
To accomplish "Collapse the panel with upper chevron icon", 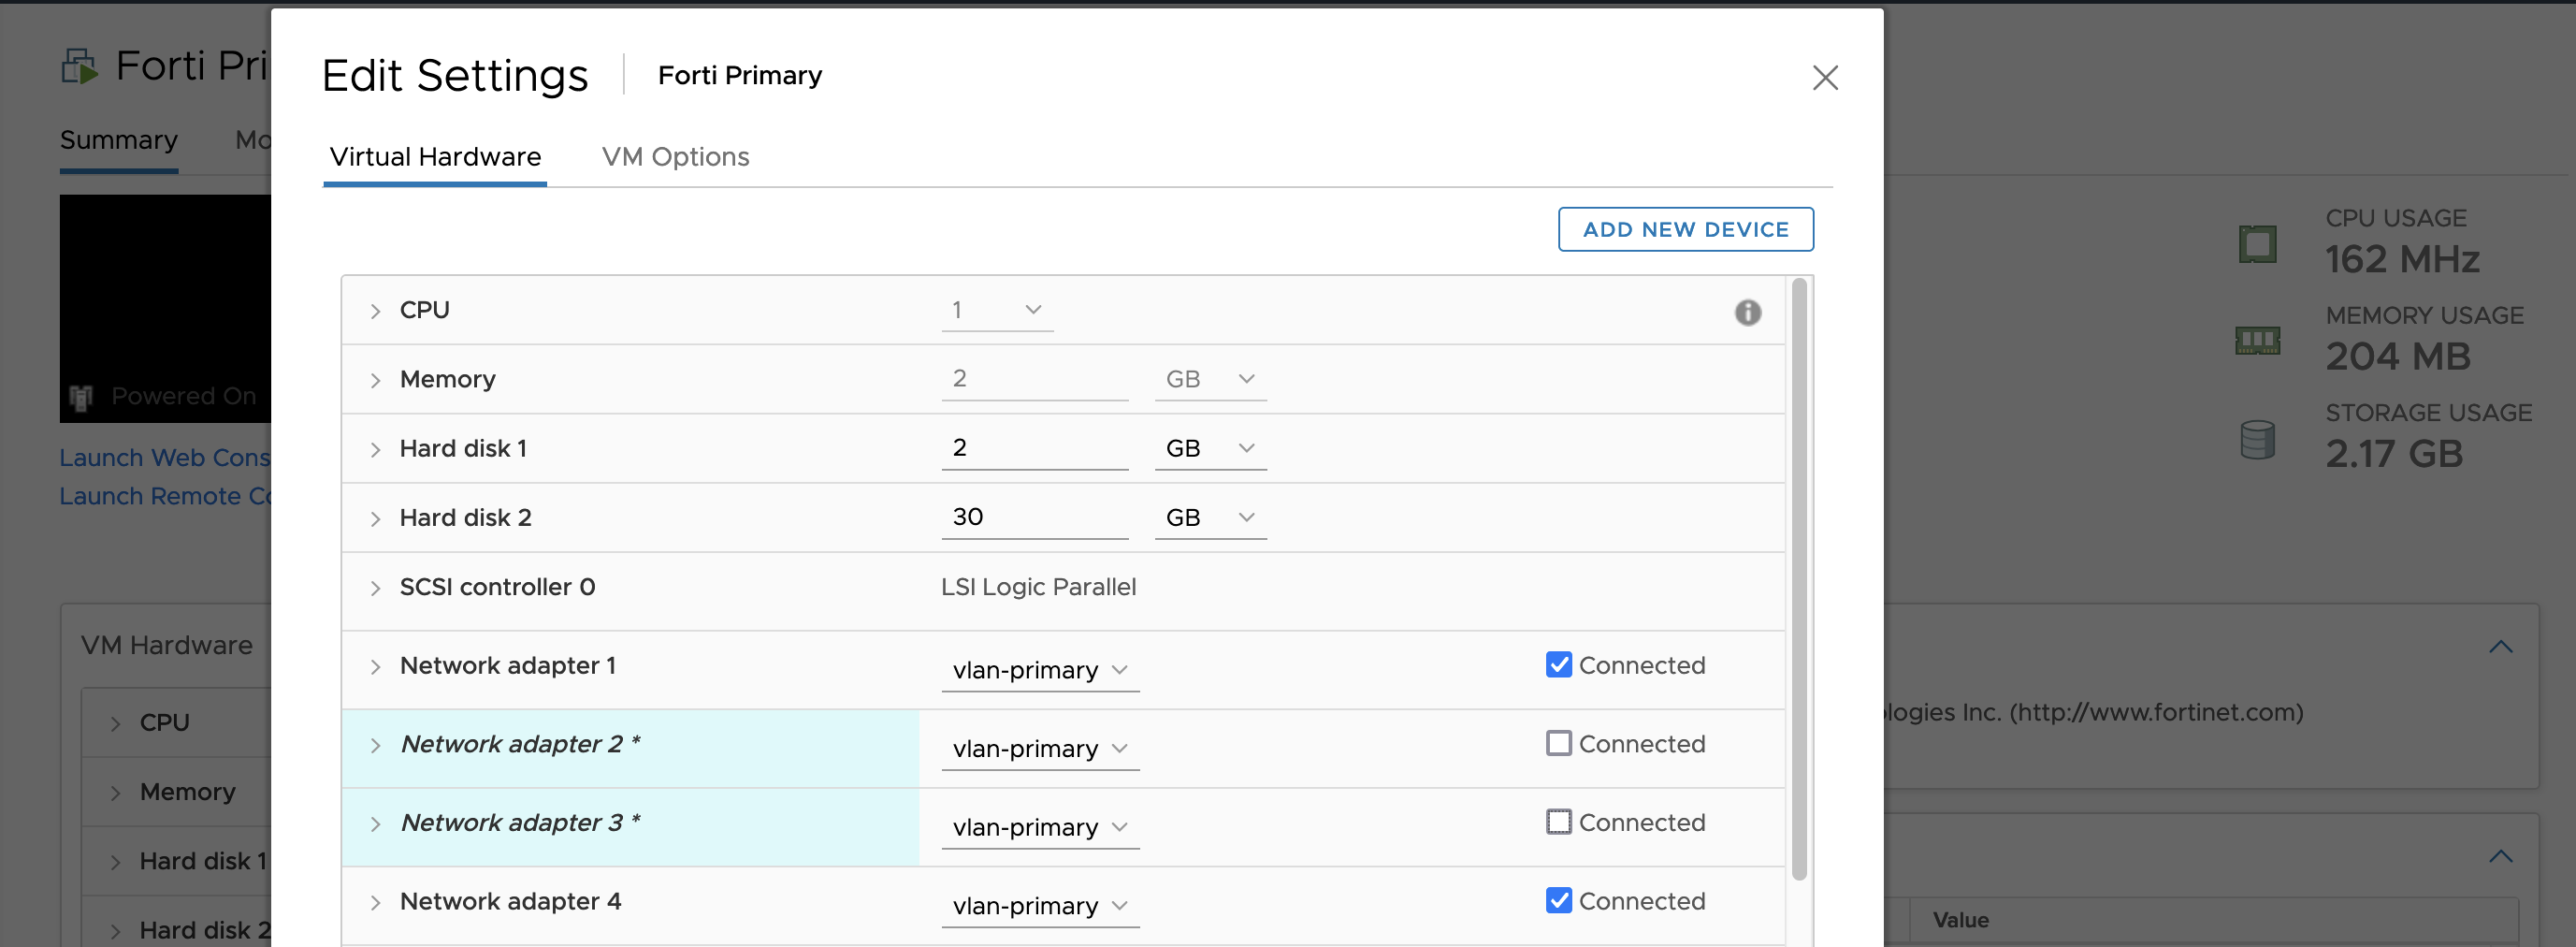I will pyautogui.click(x=2500, y=647).
